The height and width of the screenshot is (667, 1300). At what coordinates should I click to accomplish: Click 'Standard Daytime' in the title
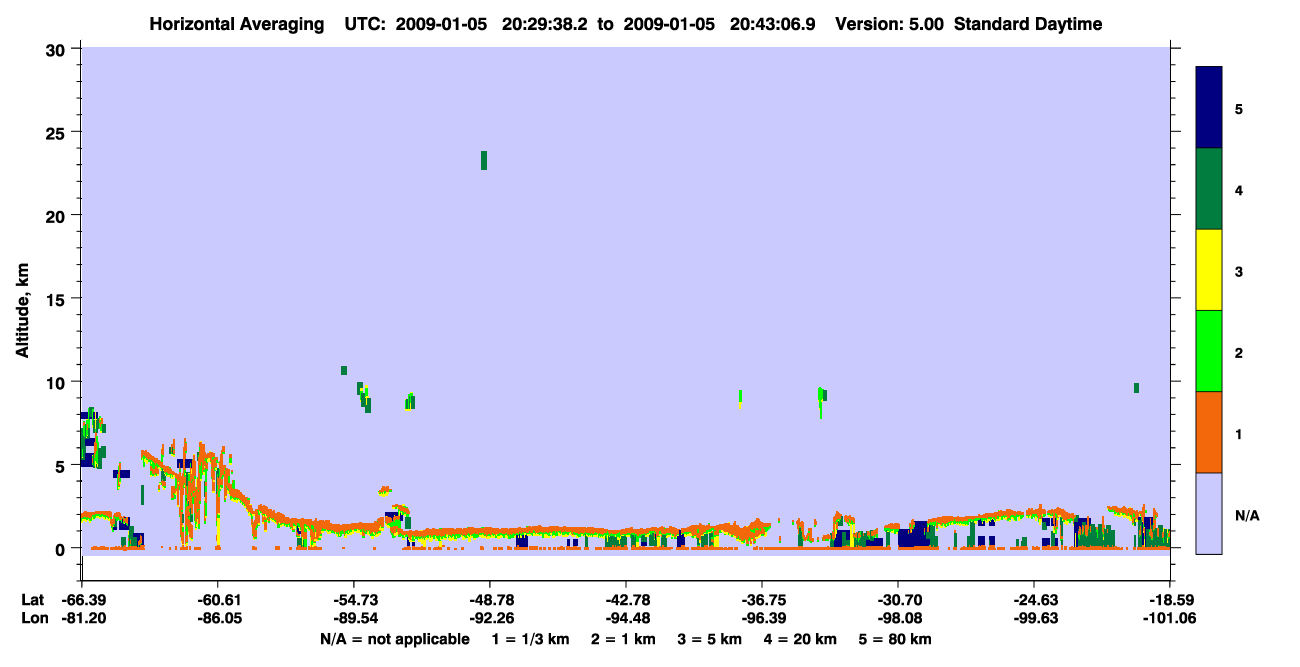1028,24
